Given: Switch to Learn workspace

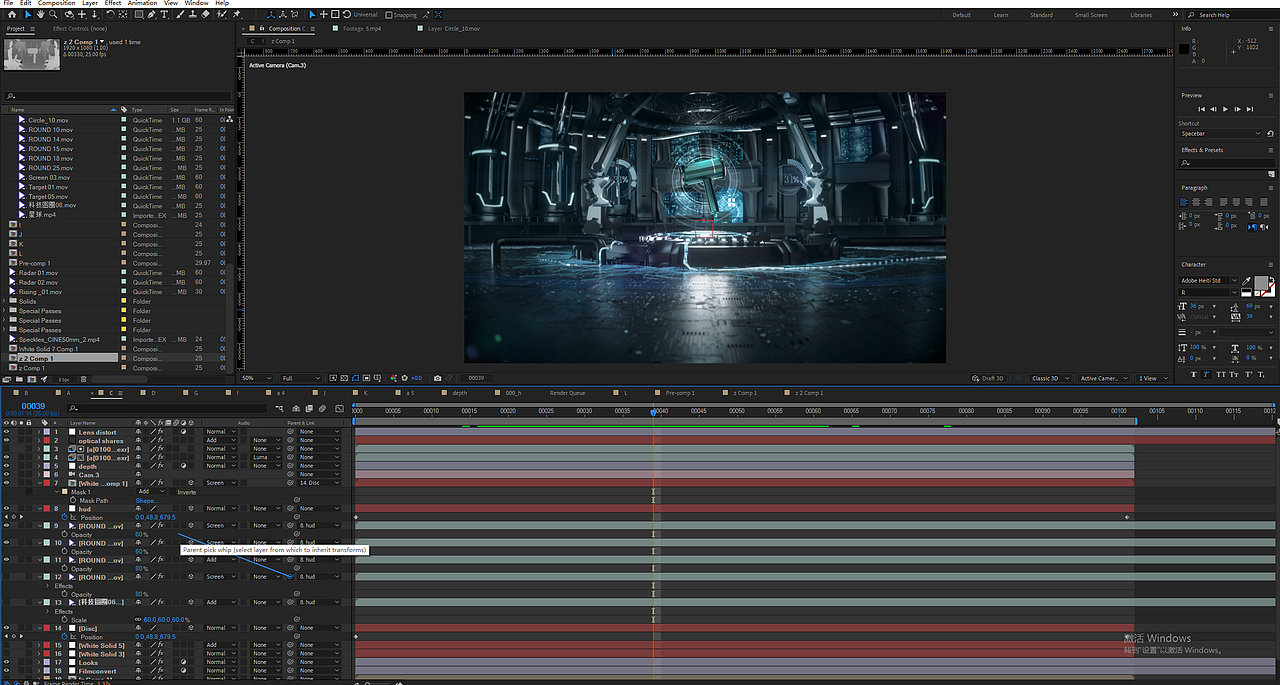Looking at the screenshot, I should point(1001,15).
